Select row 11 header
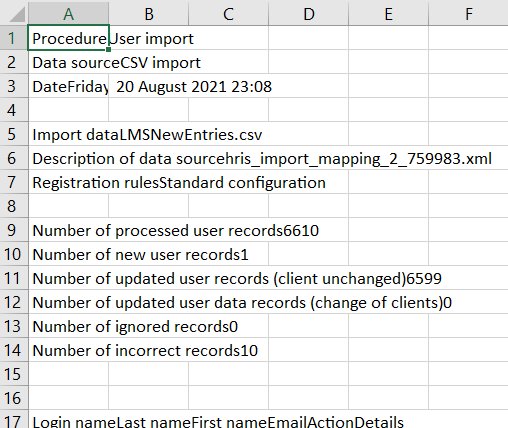 [14, 278]
